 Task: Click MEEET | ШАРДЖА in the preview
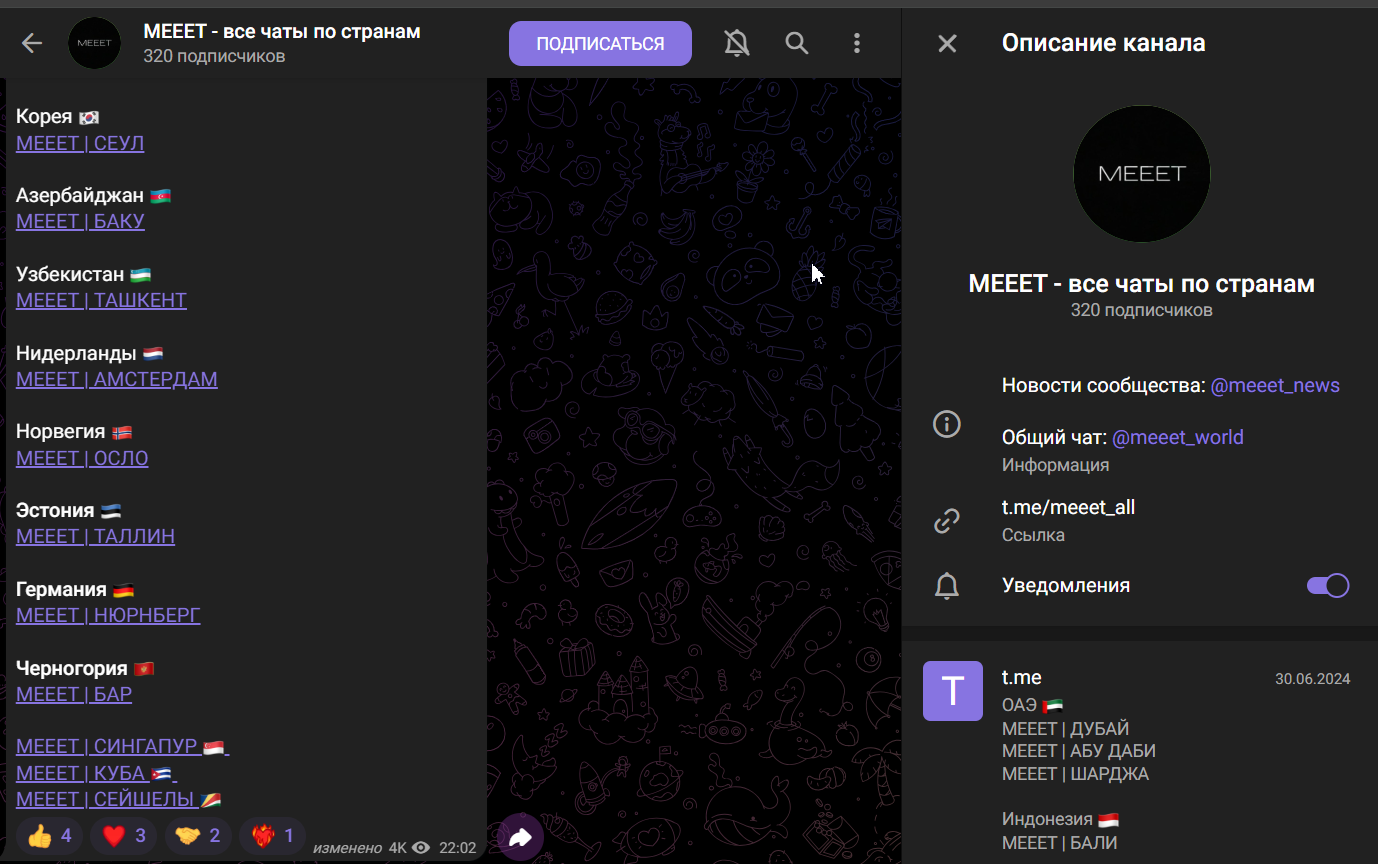point(1075,774)
